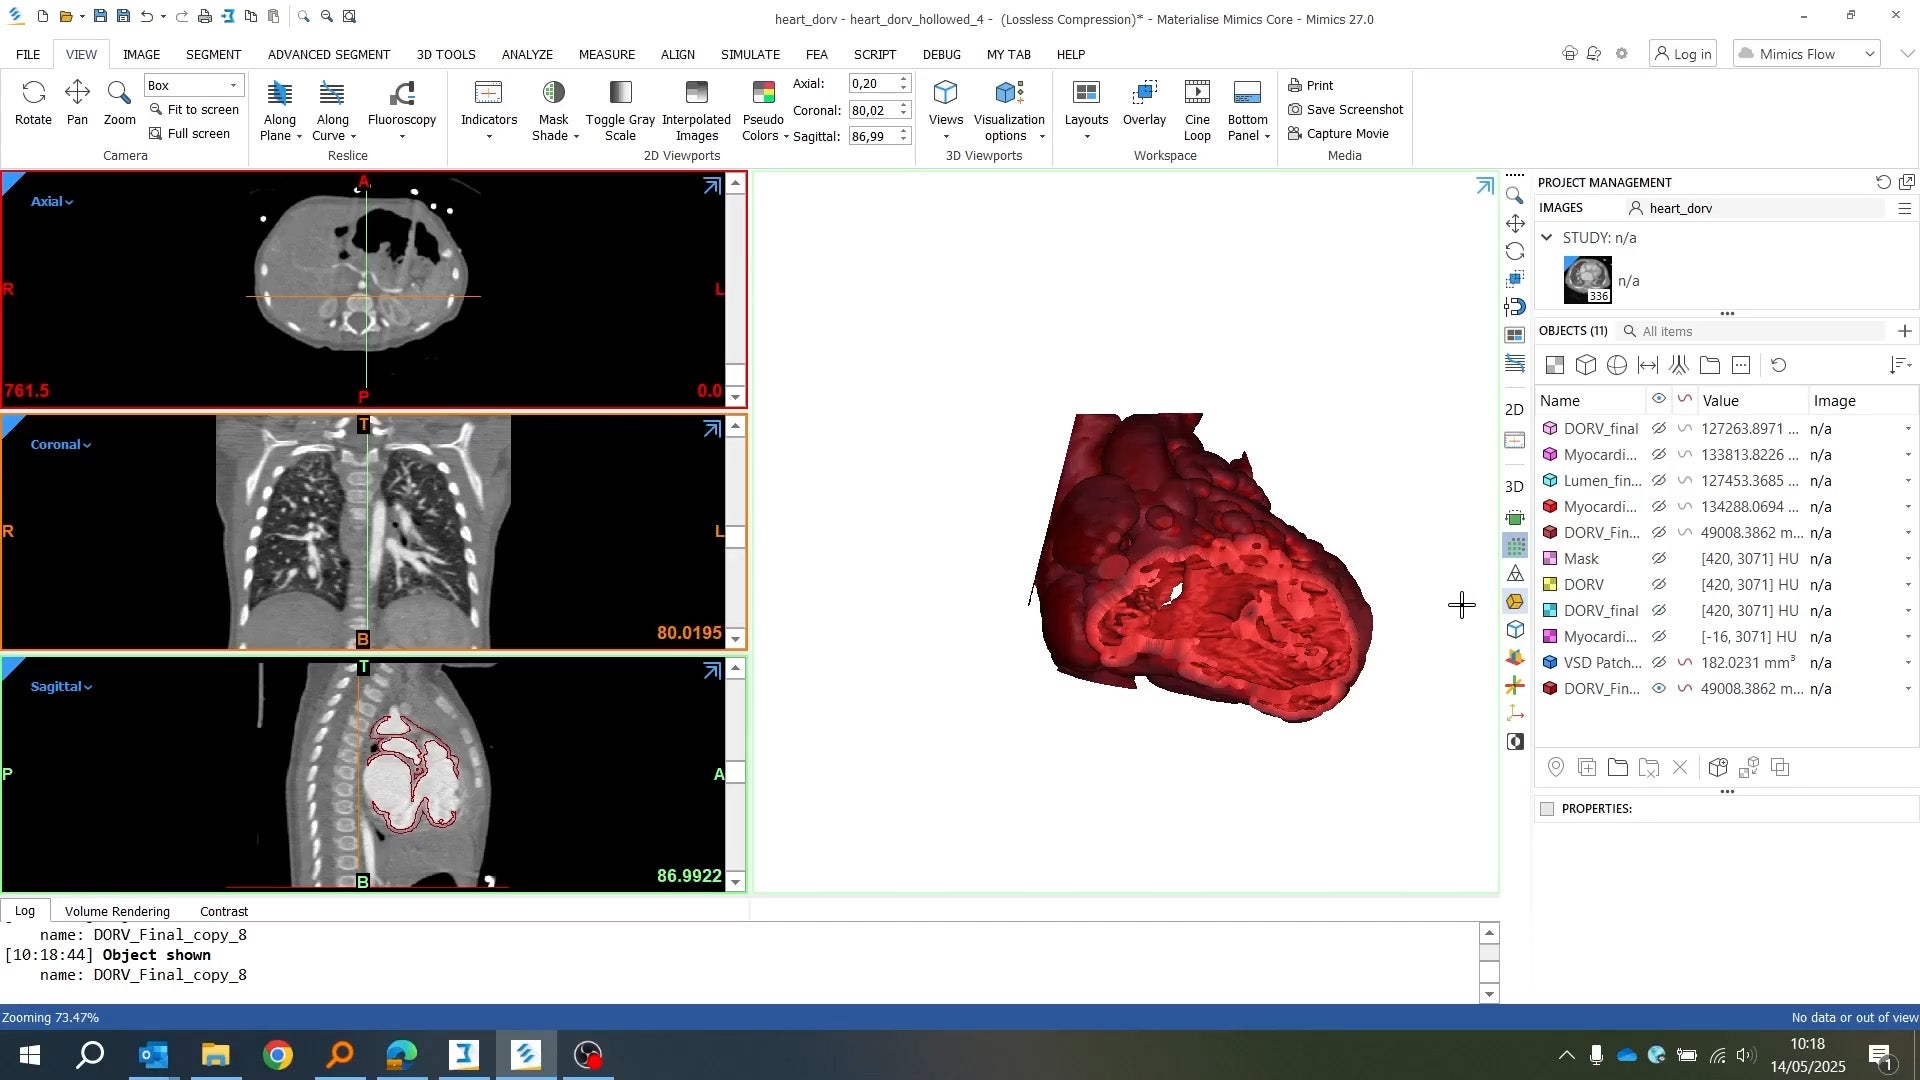
Task: Open the Pseudo Colors tool
Action: (763, 94)
